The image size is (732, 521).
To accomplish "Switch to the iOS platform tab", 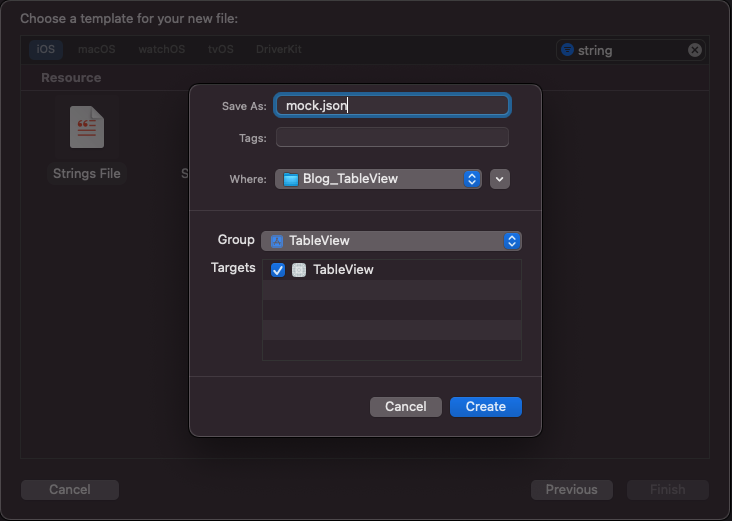I will (46, 49).
